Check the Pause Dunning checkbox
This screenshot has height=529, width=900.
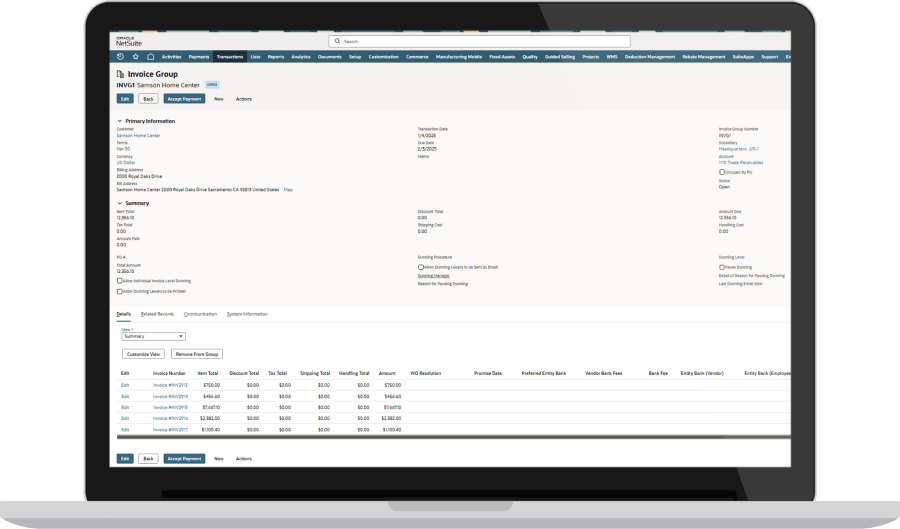(x=722, y=267)
